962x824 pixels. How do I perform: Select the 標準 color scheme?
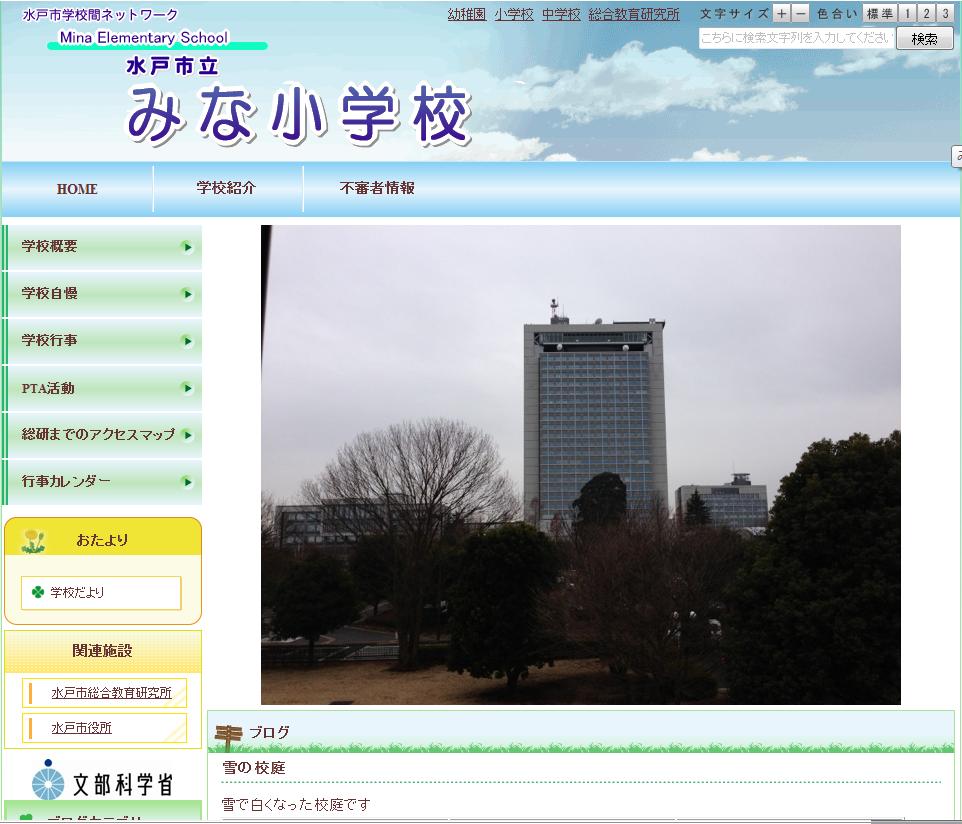[880, 13]
